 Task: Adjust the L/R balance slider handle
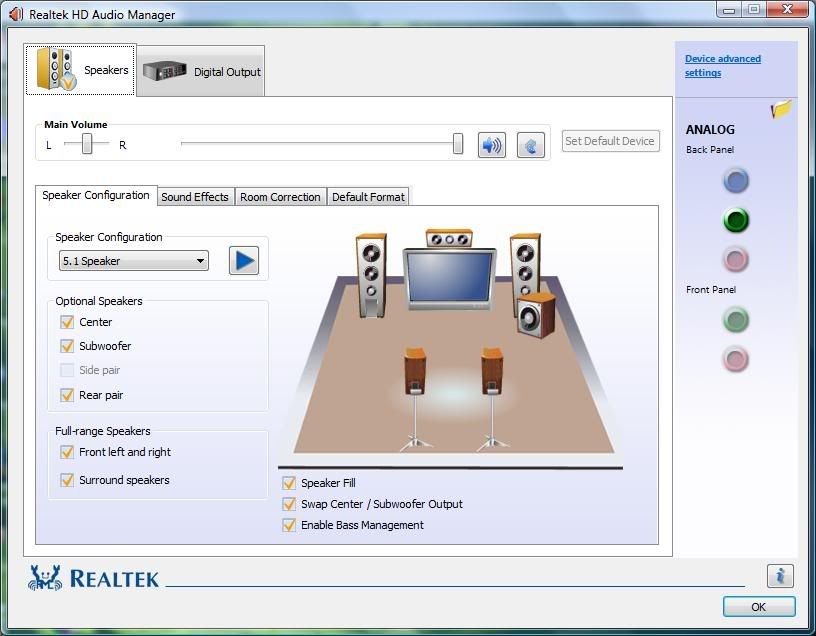pyautogui.click(x=87, y=143)
